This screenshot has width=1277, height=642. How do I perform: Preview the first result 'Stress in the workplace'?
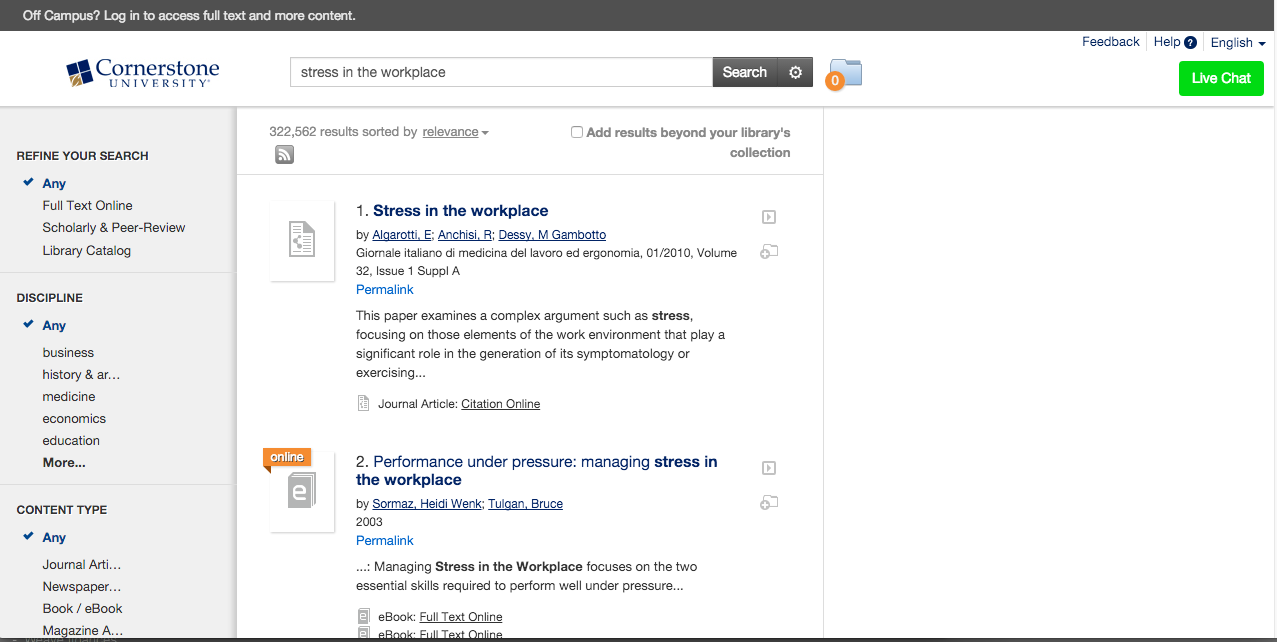[x=769, y=217]
